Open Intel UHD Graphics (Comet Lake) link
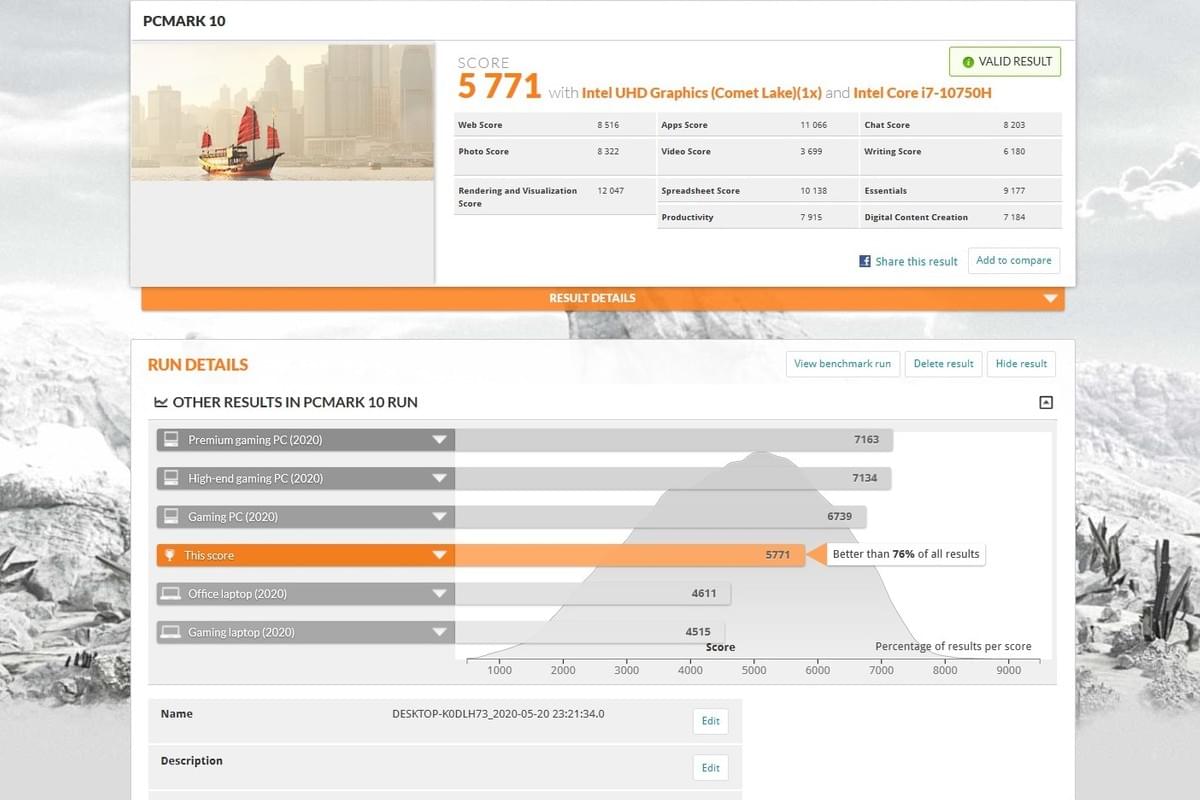 [x=702, y=93]
